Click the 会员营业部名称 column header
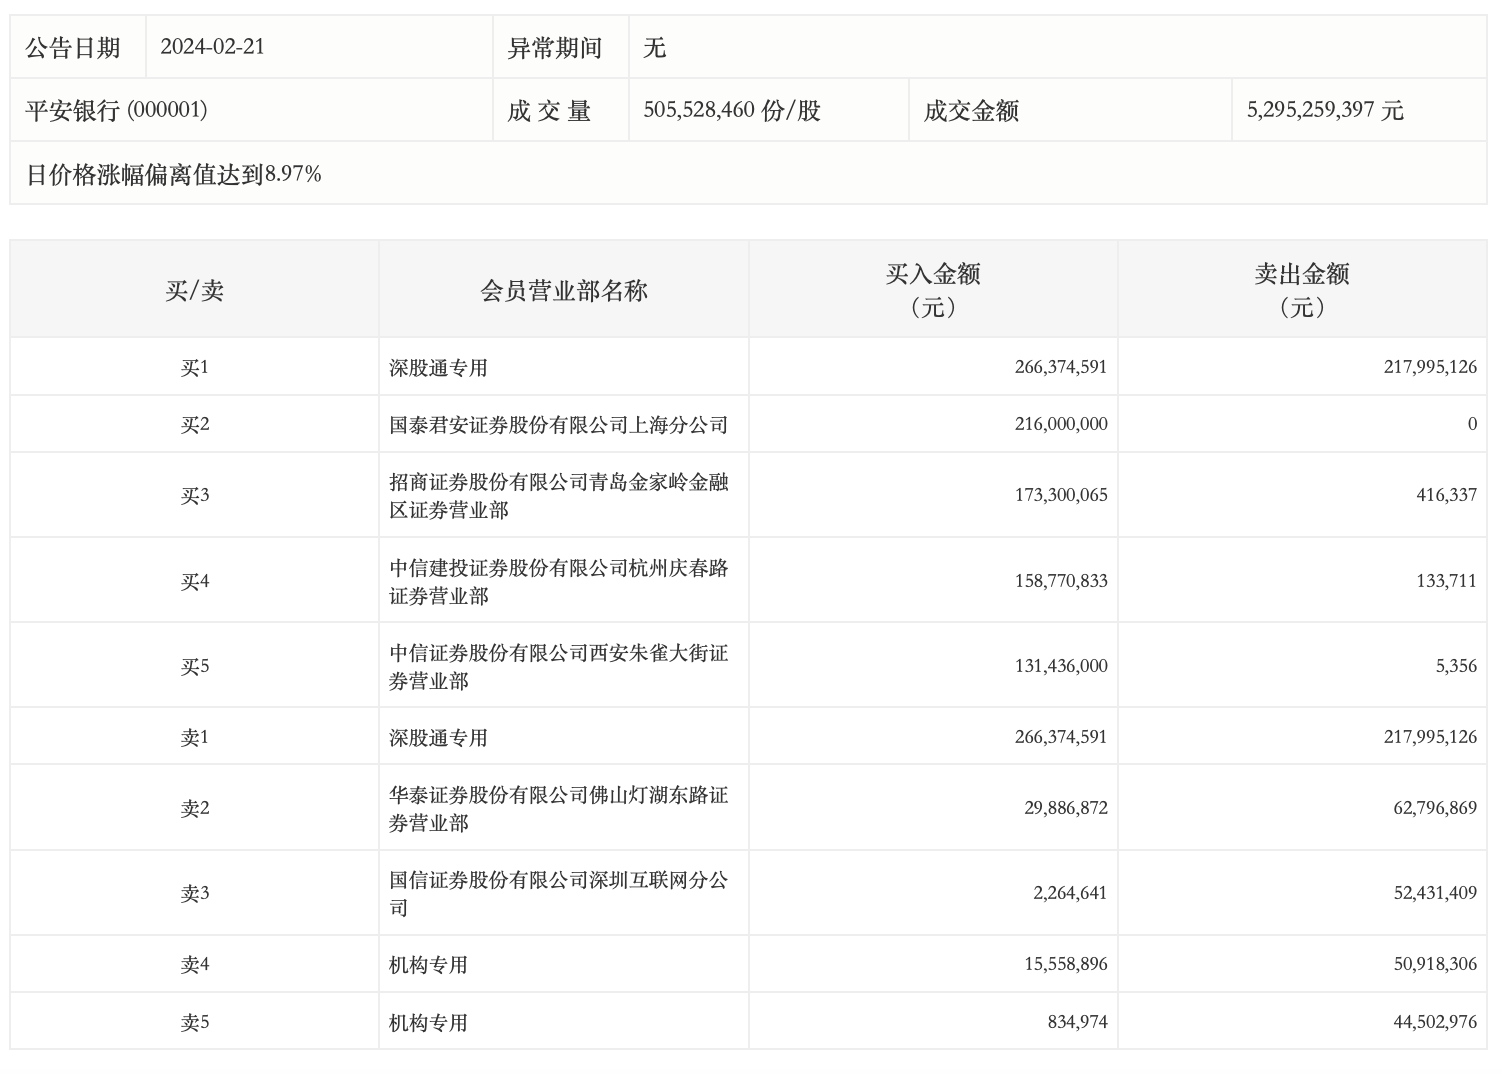 tap(563, 291)
